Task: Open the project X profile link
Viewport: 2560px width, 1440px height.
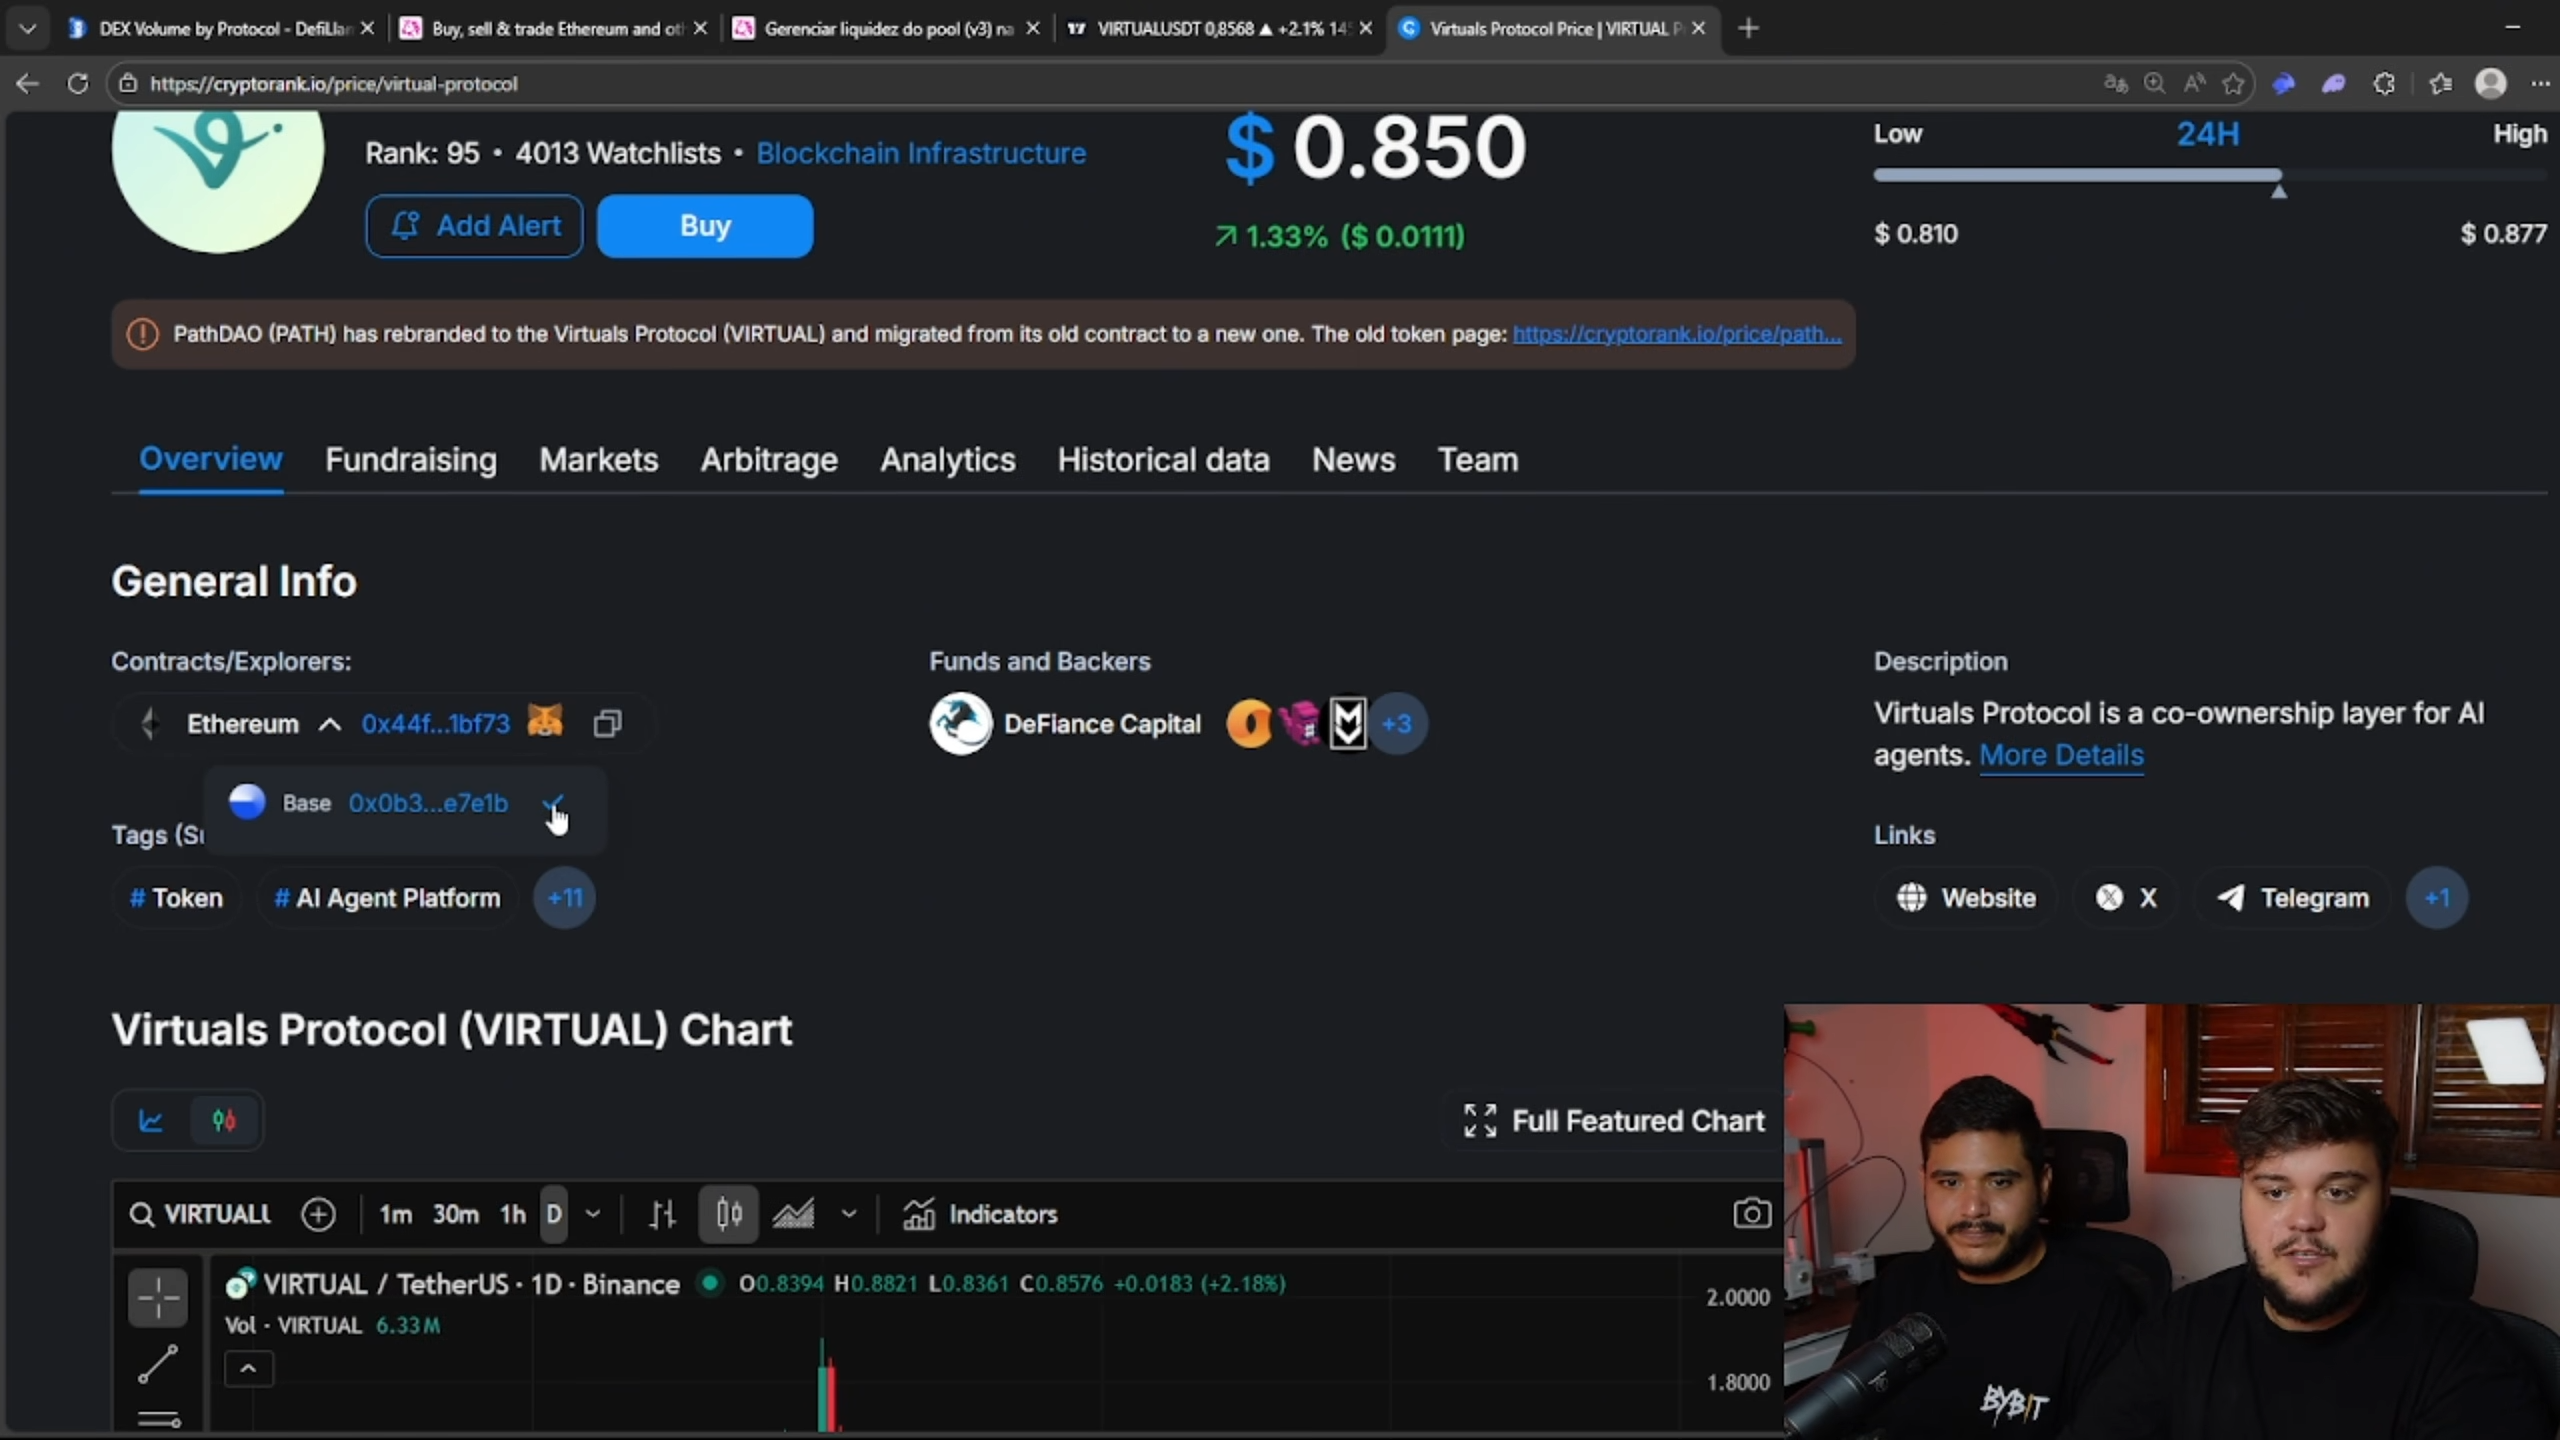Action: pos(2126,898)
